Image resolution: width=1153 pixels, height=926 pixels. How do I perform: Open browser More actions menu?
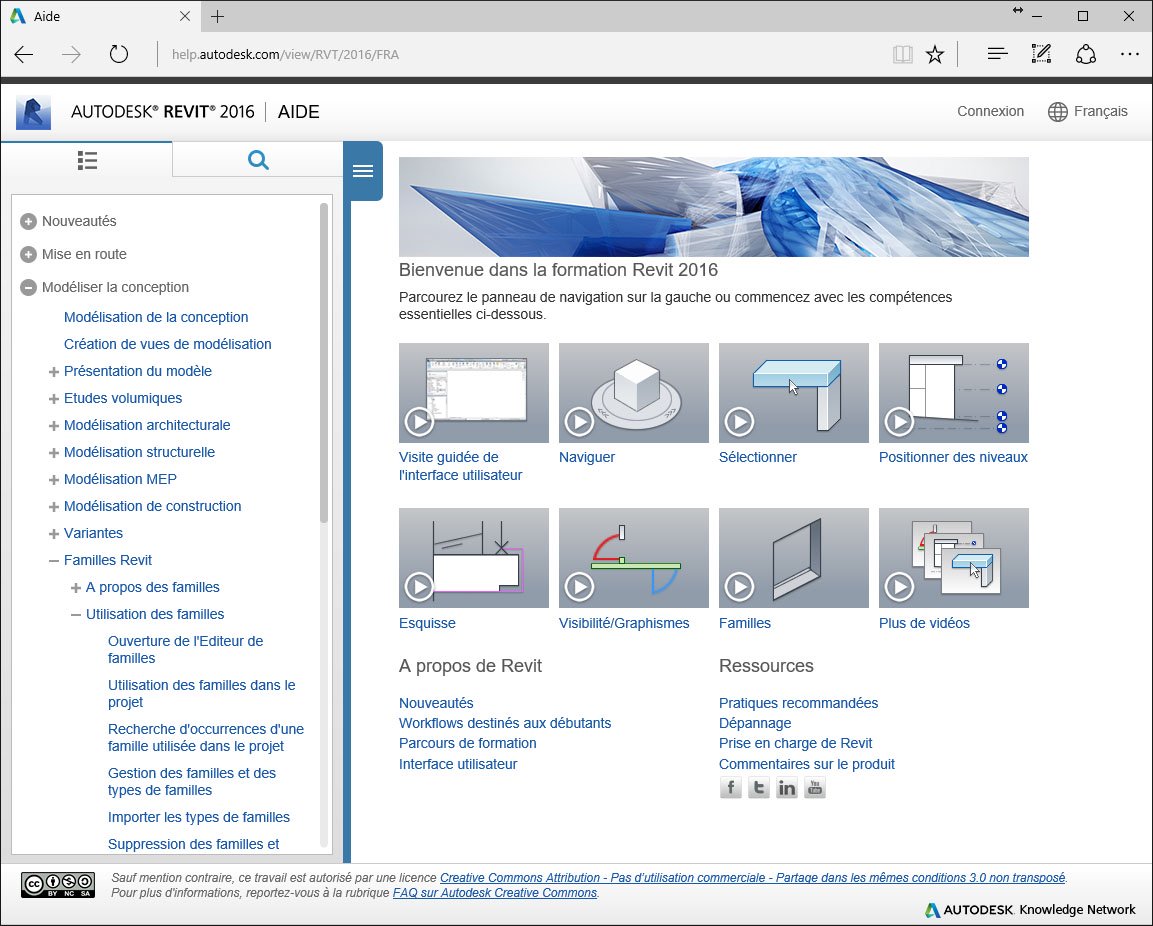1129,54
